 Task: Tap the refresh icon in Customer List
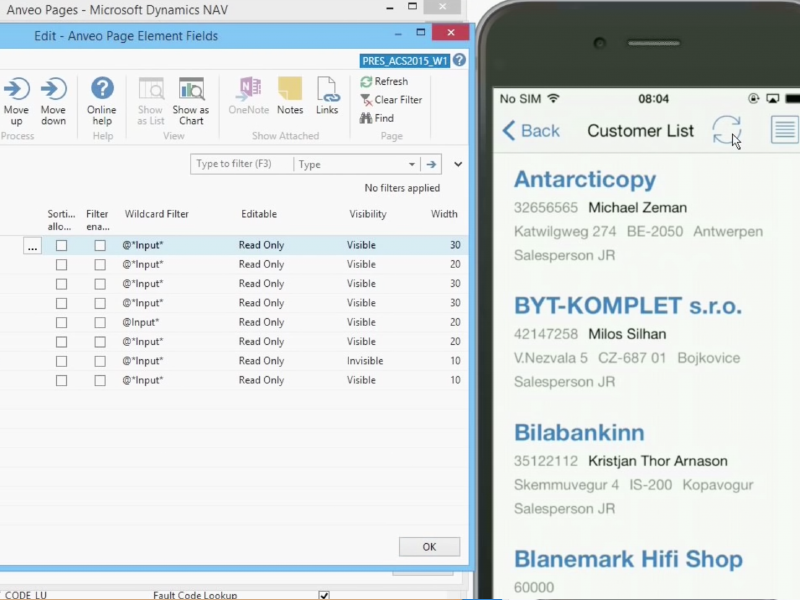click(727, 130)
